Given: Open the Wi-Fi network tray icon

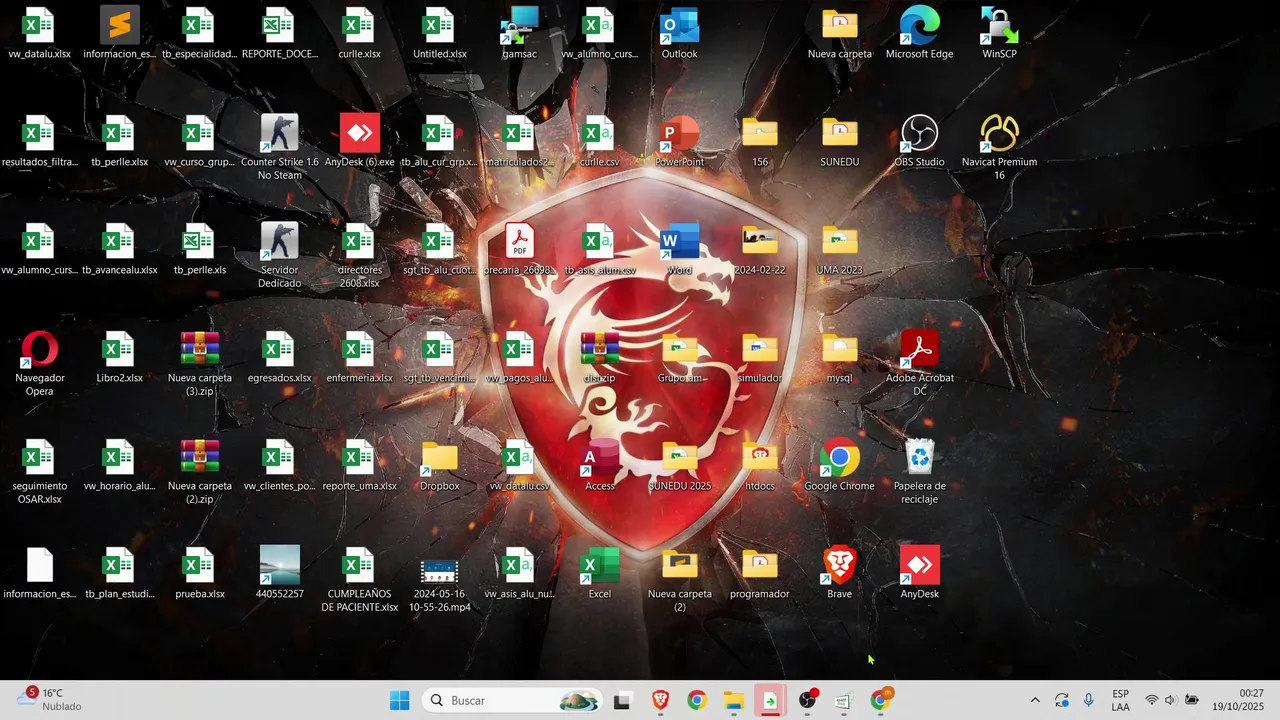Looking at the screenshot, I should (1151, 700).
